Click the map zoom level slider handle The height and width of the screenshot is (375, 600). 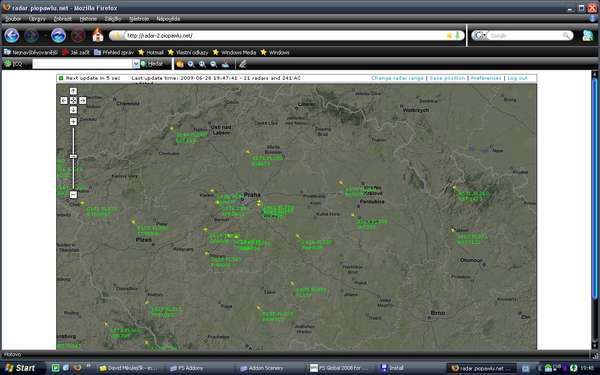click(x=73, y=156)
